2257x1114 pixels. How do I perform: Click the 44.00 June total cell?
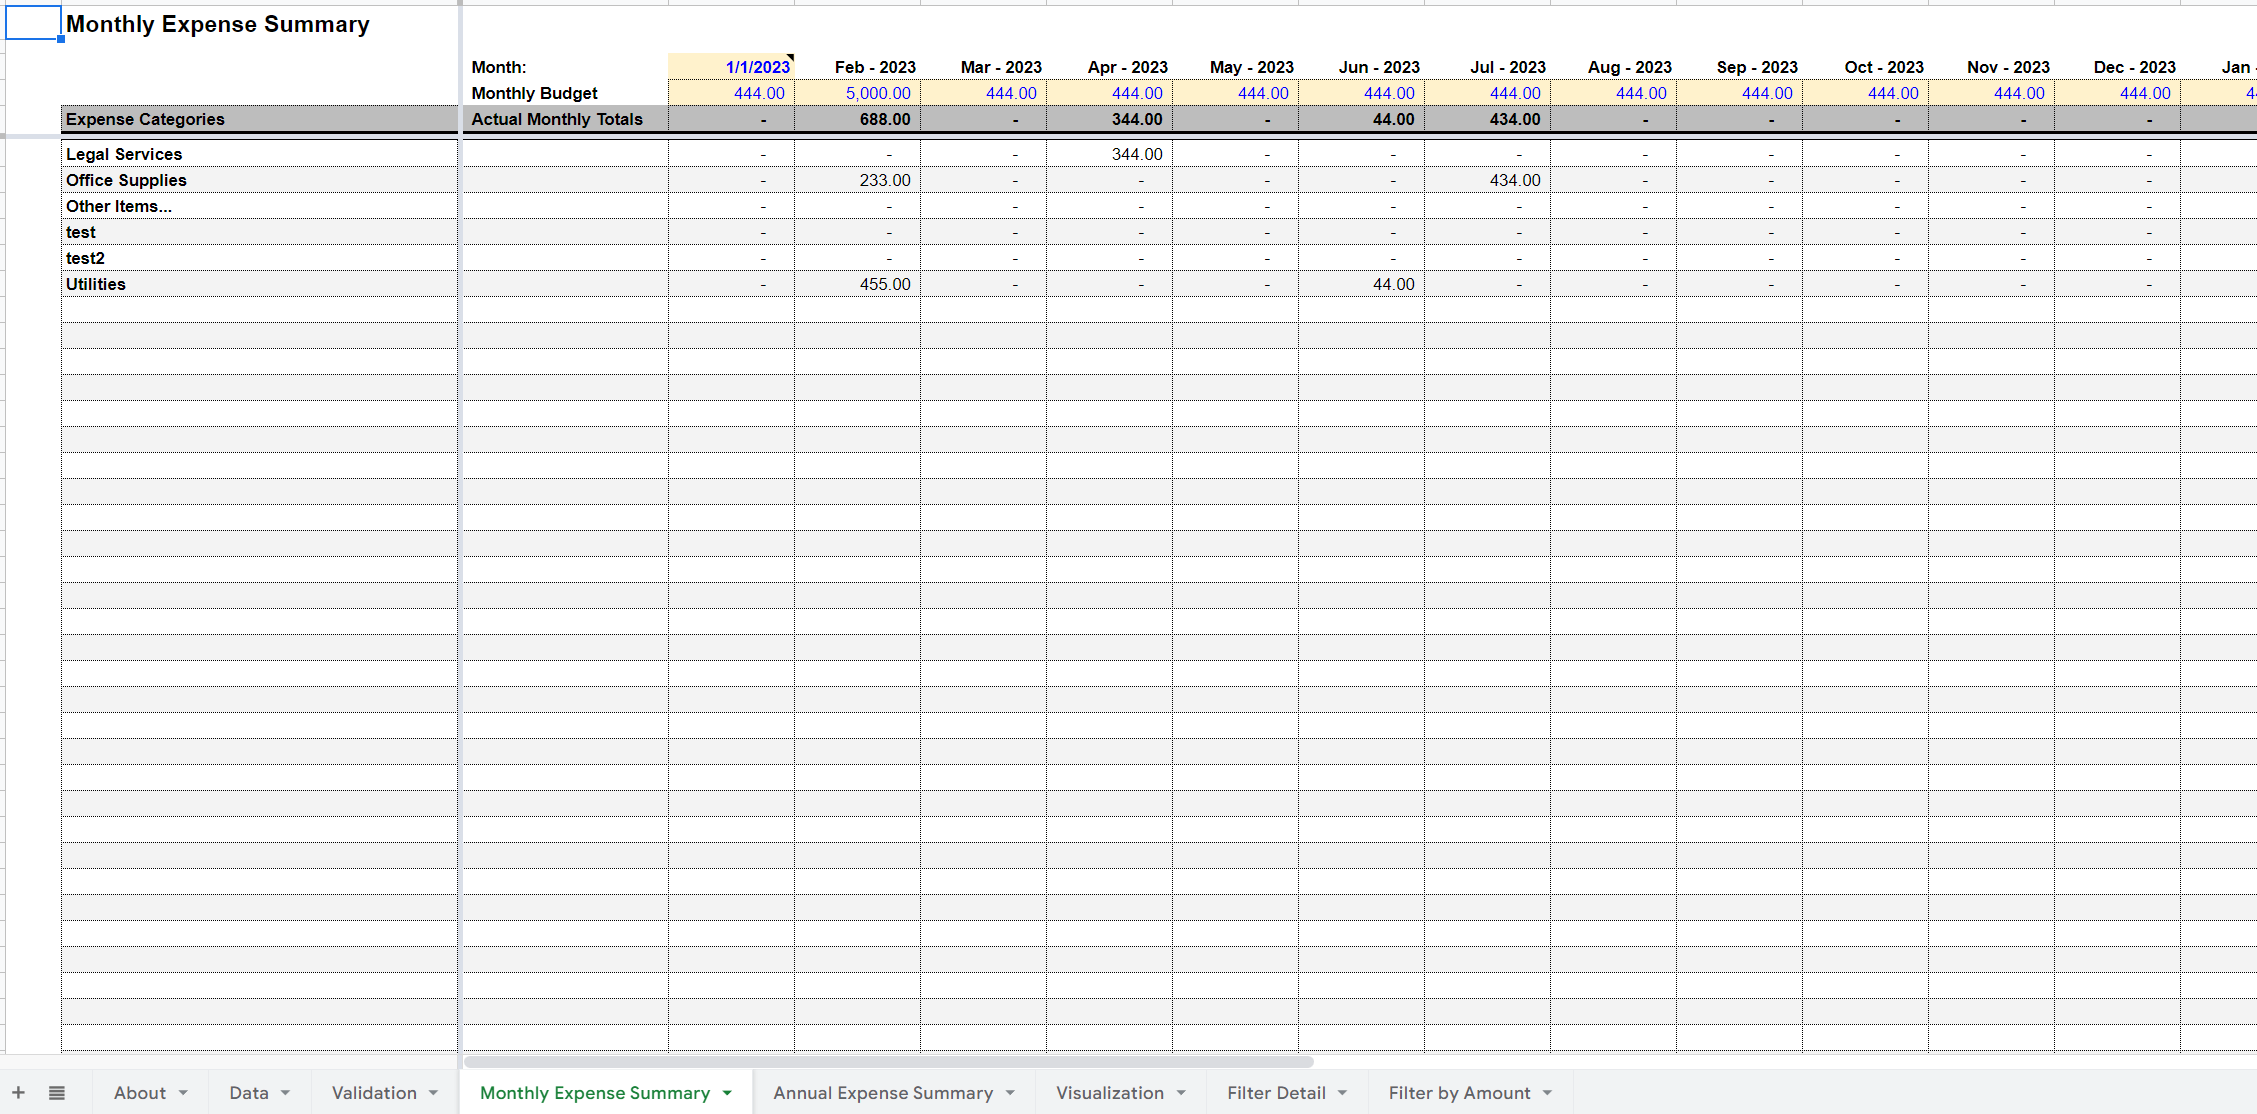point(1361,119)
